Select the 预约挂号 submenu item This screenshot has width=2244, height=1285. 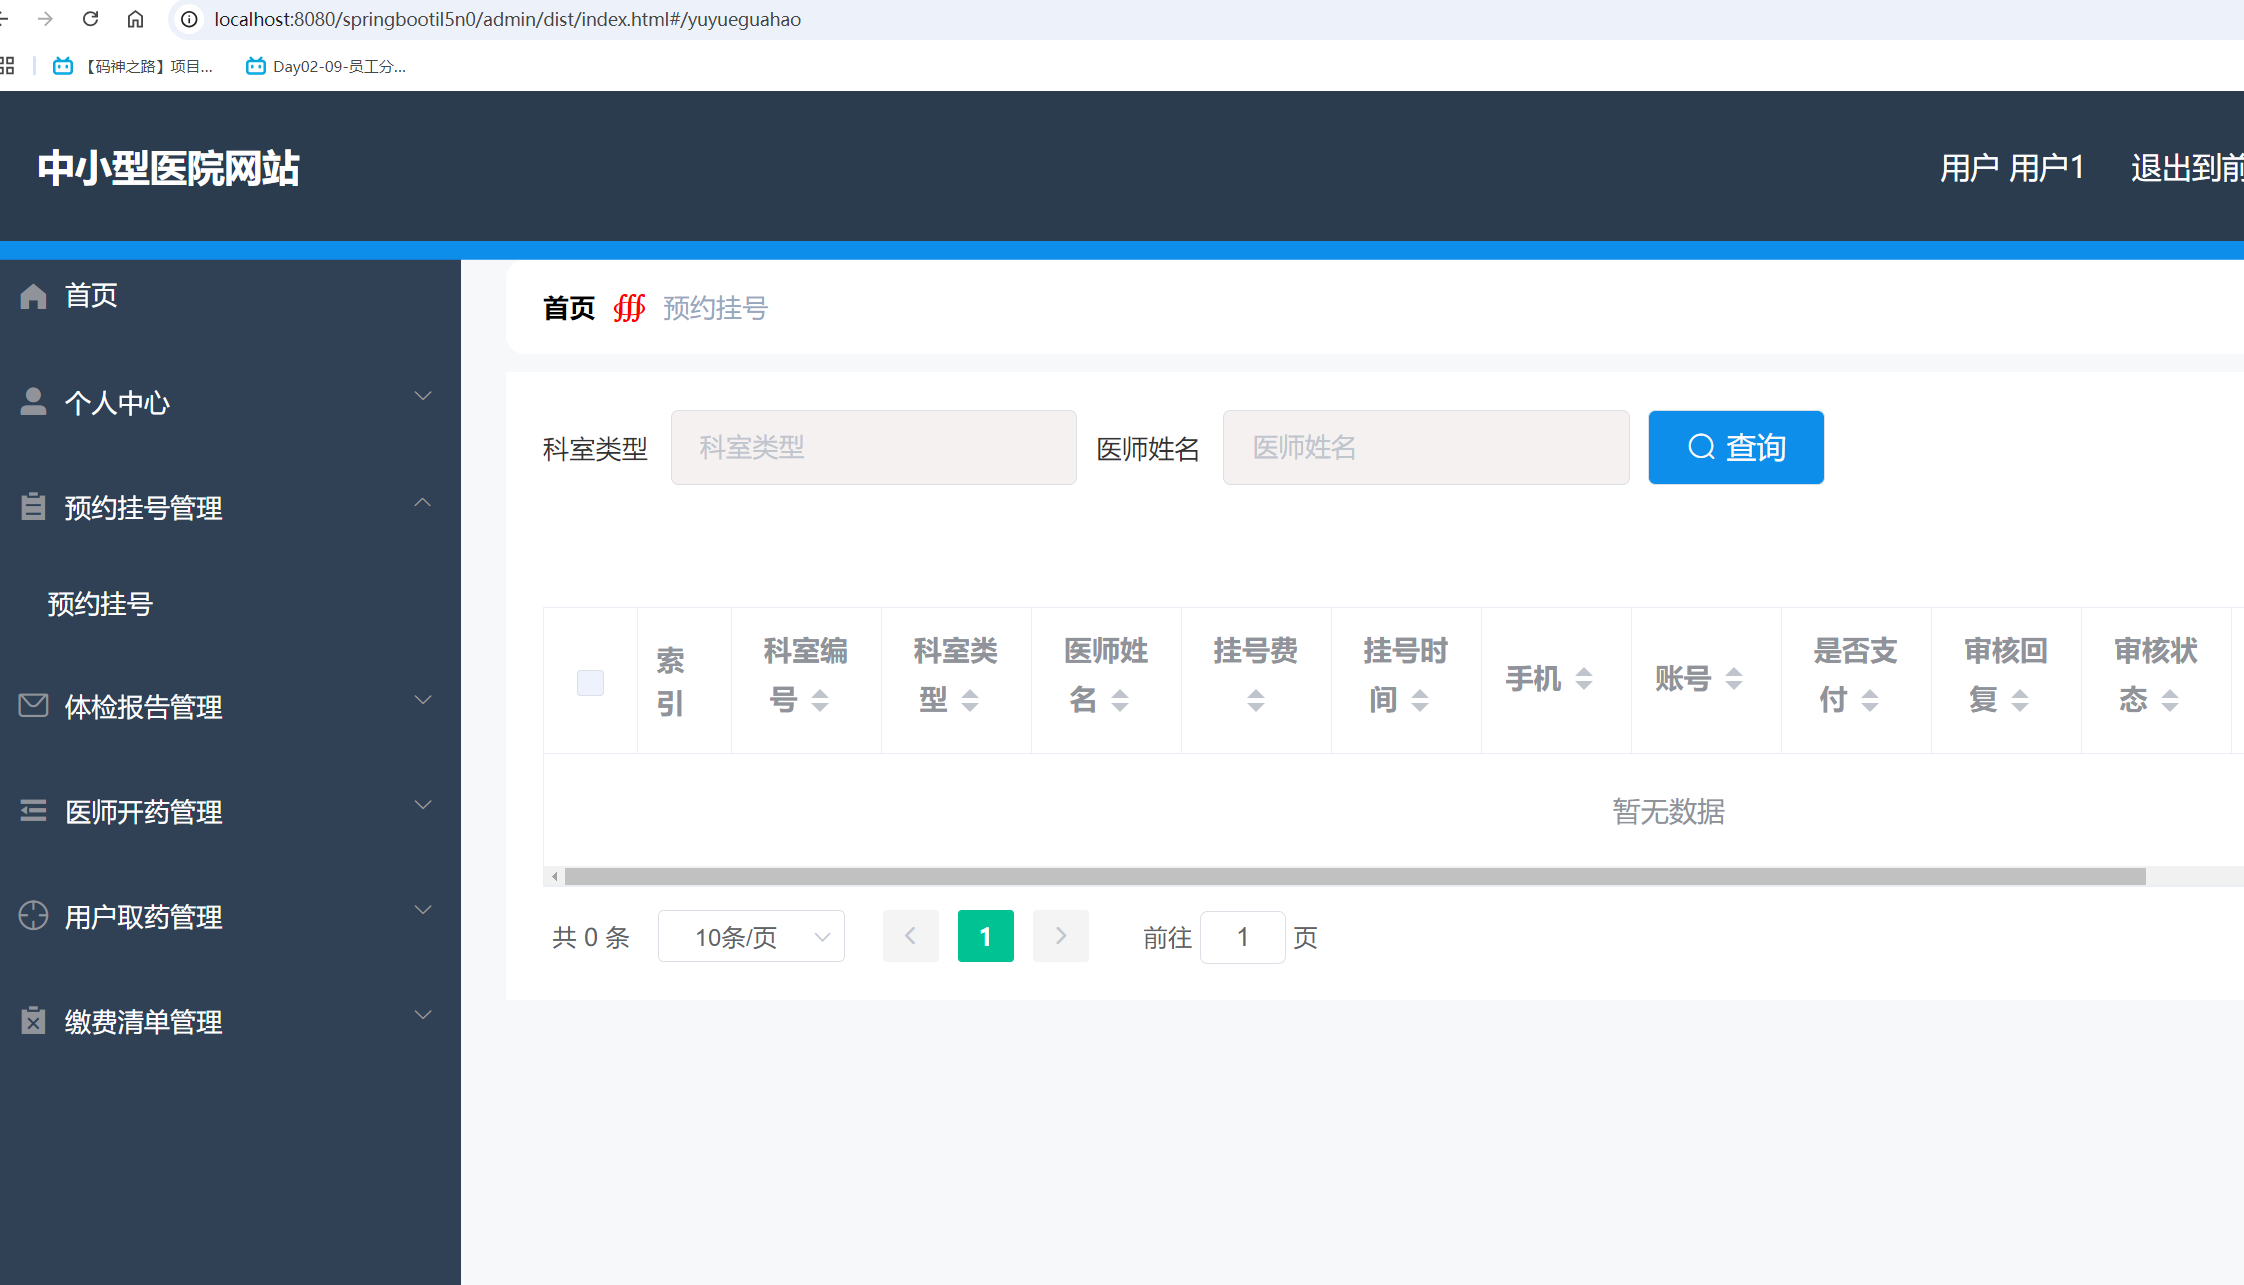(99, 603)
